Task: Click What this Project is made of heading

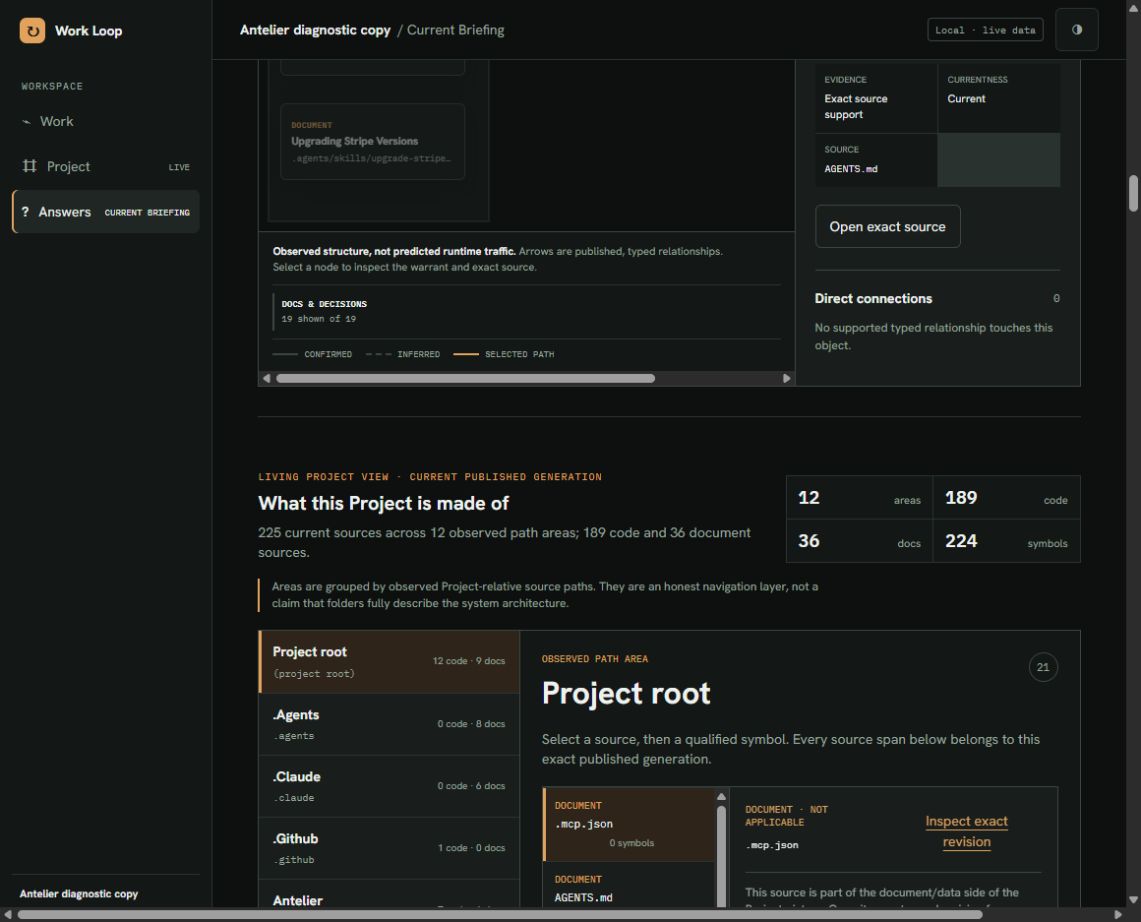Action: point(383,504)
